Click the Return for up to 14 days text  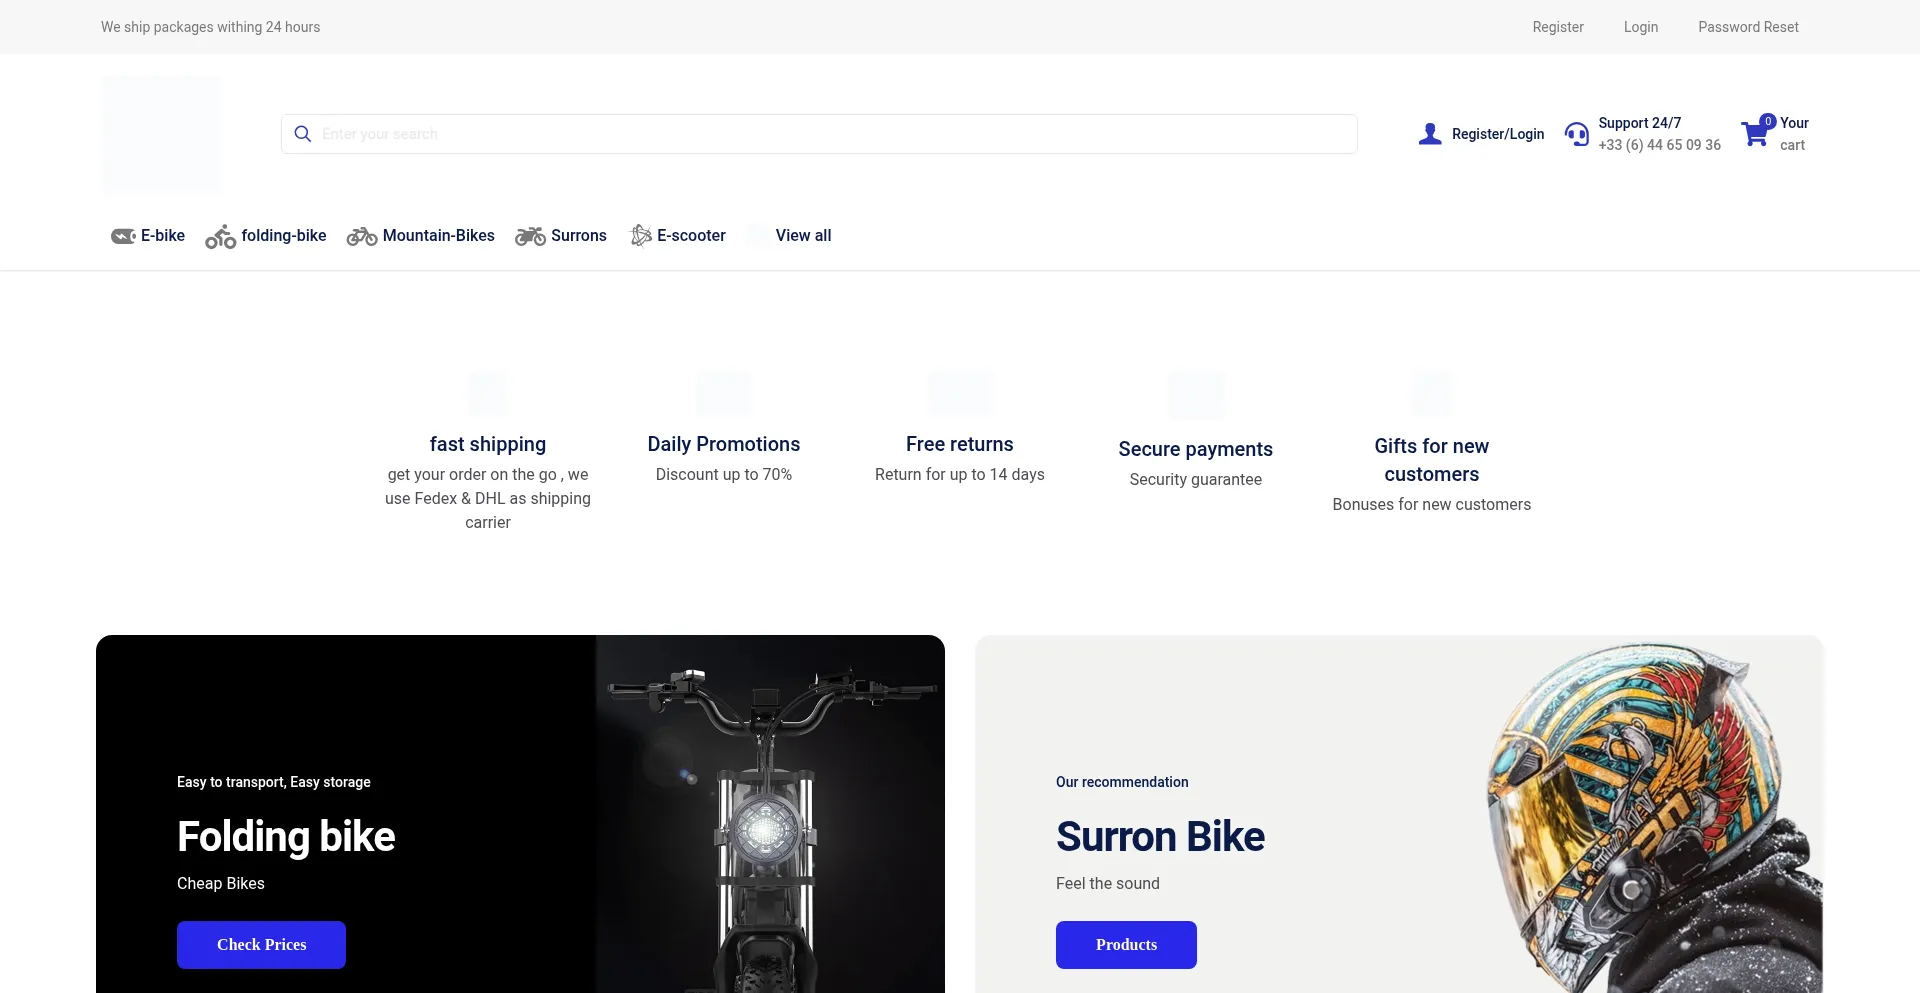click(960, 475)
